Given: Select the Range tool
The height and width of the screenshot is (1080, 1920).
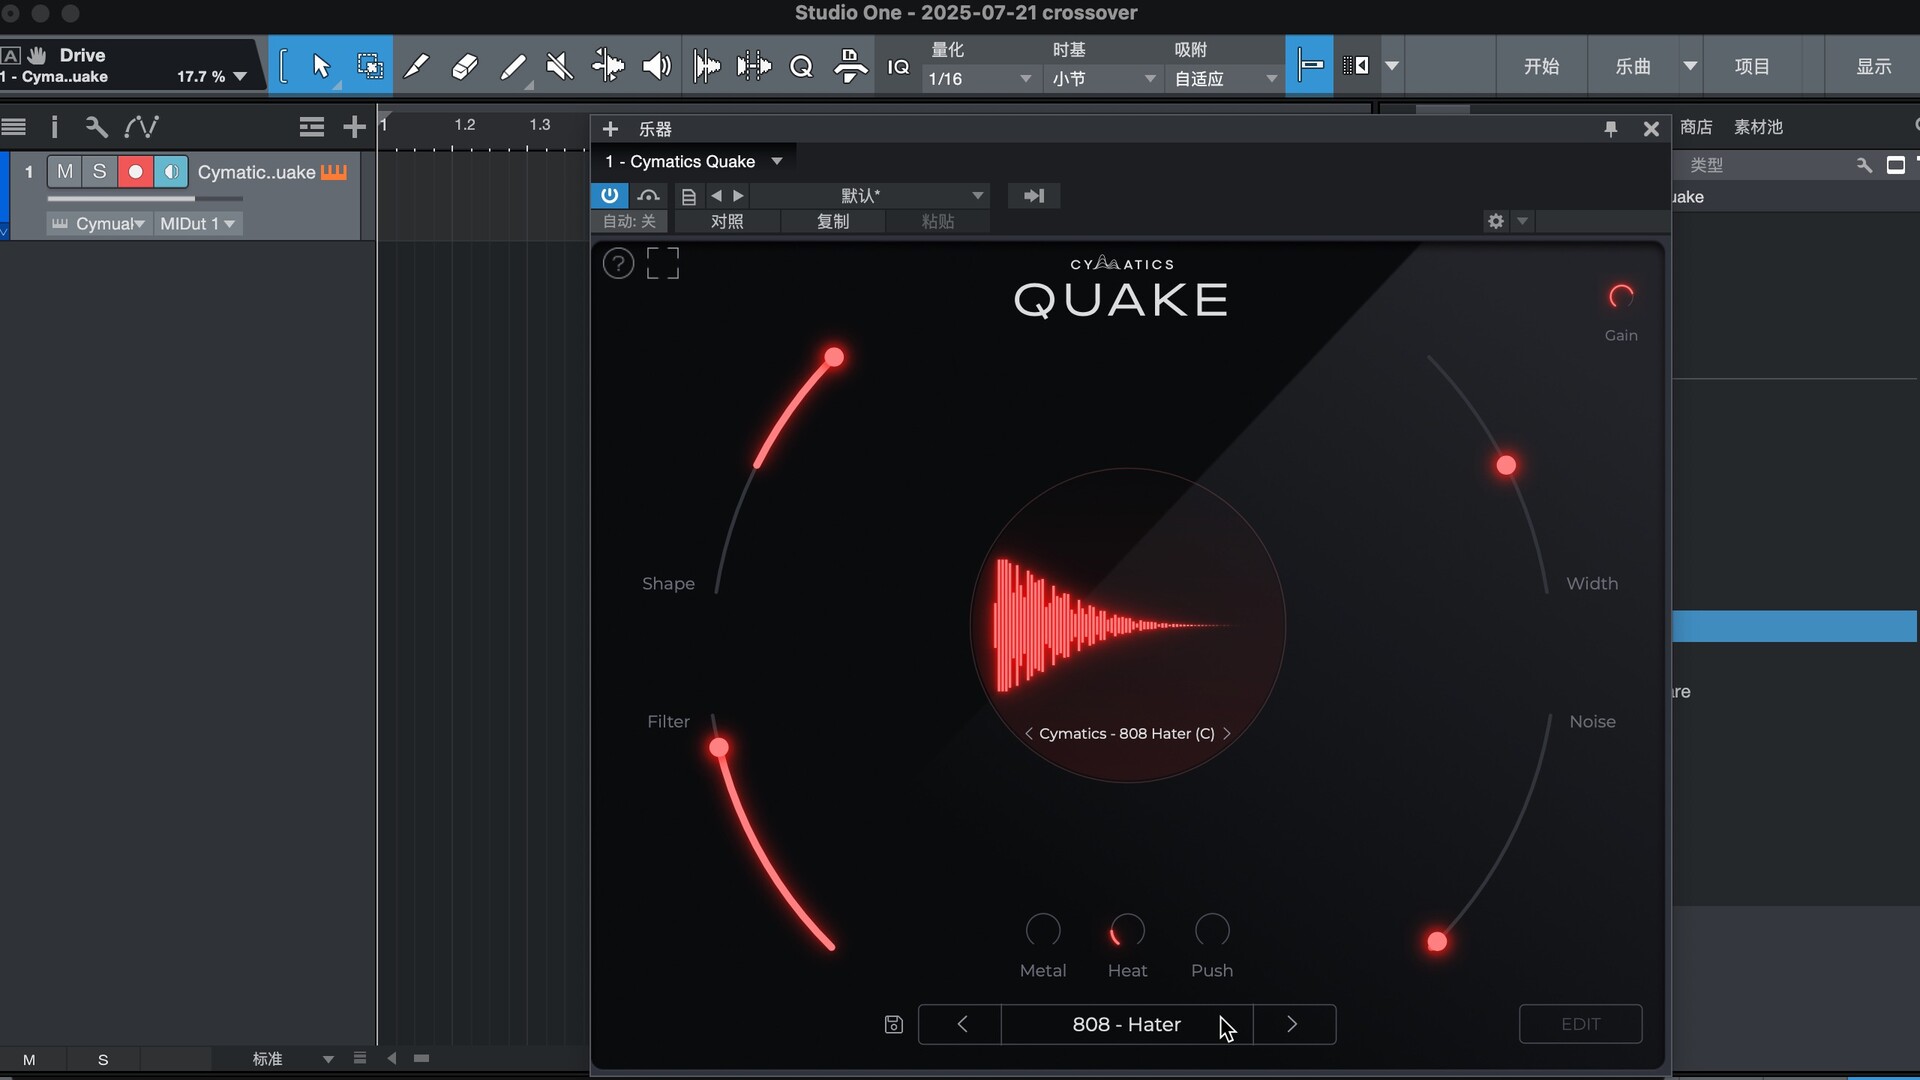Looking at the screenshot, I should (x=370, y=66).
